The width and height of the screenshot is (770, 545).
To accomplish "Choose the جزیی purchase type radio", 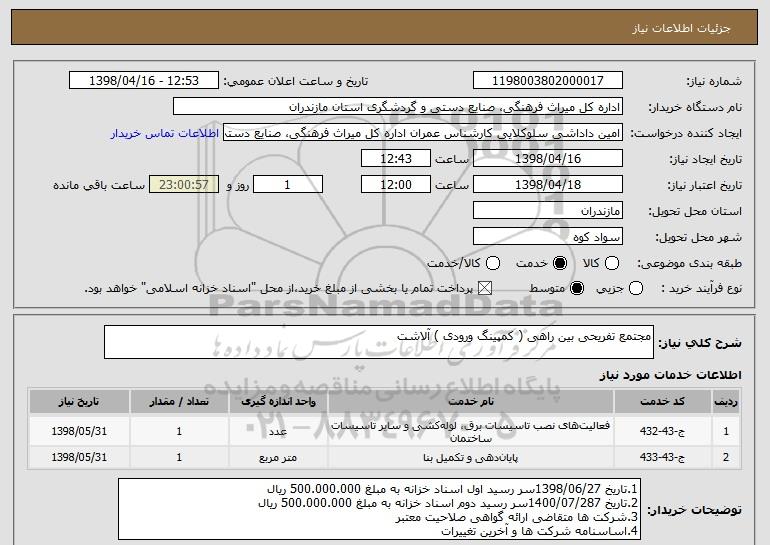I will (635, 289).
